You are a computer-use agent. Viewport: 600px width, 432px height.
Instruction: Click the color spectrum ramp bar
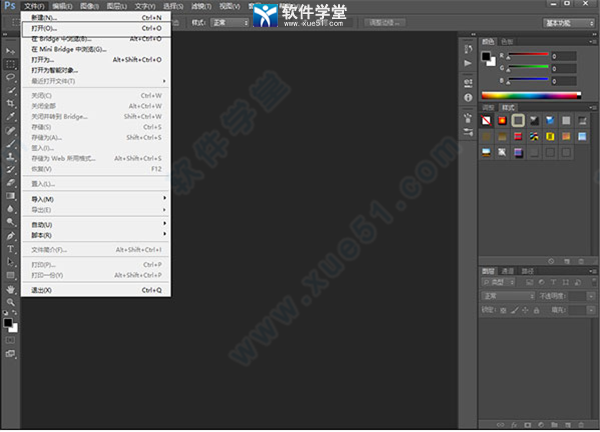(x=530, y=95)
